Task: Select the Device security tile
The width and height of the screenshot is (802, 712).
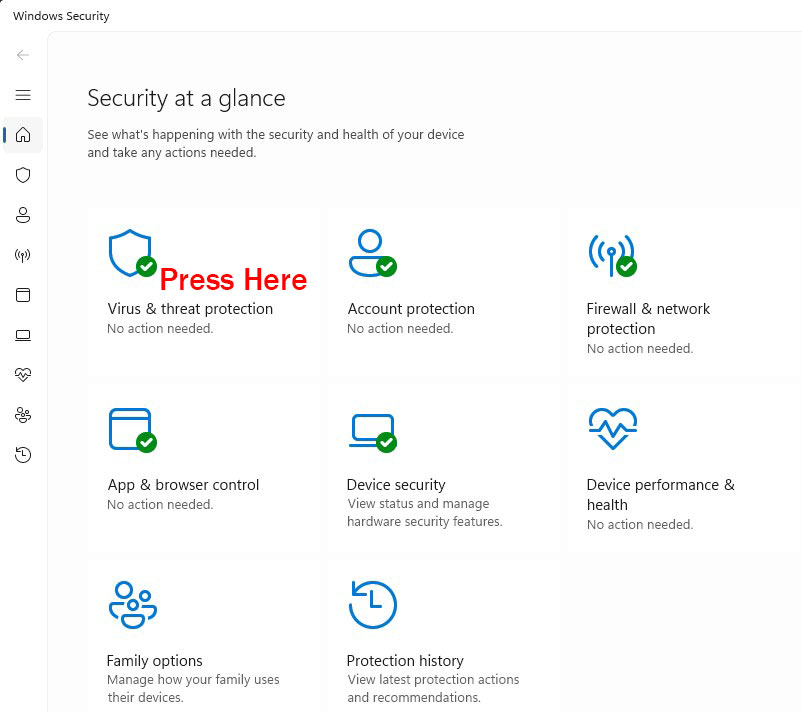Action: [443, 468]
